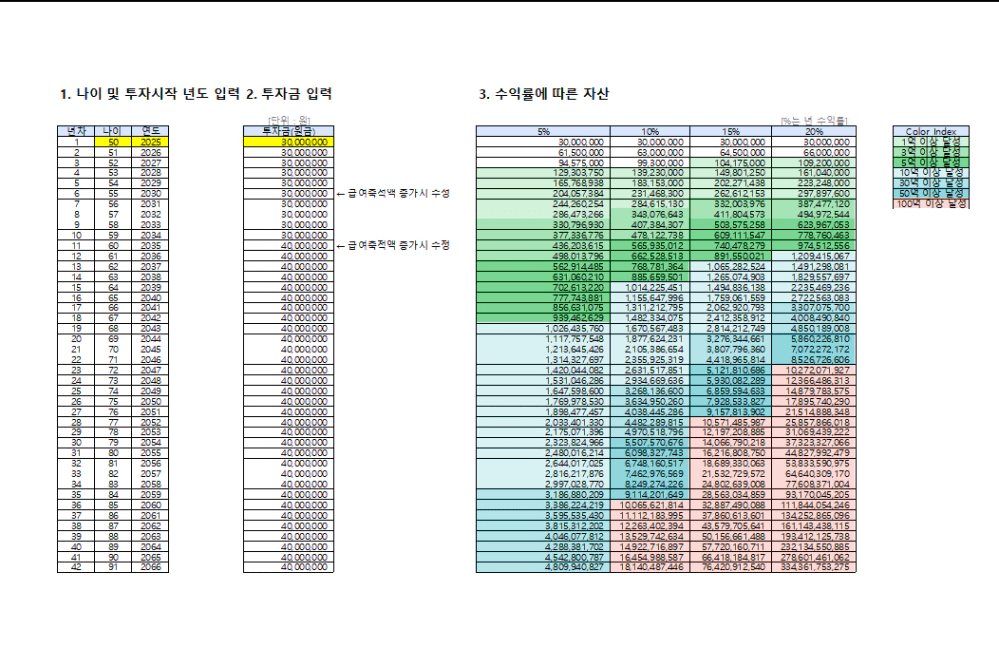Viewport: 999px width, 648px height.
Task: Select the year cell '2050'
Action: coord(150,401)
